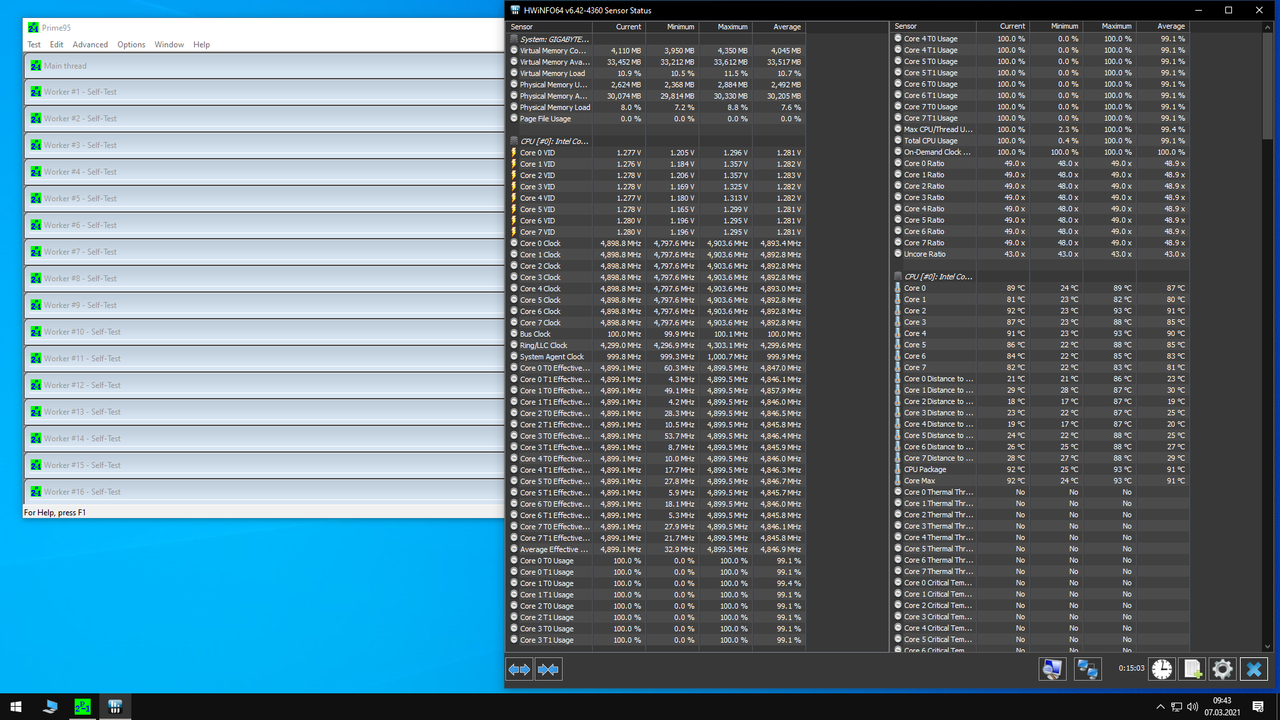The height and width of the screenshot is (720, 1280).
Task: Collapse the CPU [#0]: Intel Co... group in left panel
Action: click(x=514, y=141)
